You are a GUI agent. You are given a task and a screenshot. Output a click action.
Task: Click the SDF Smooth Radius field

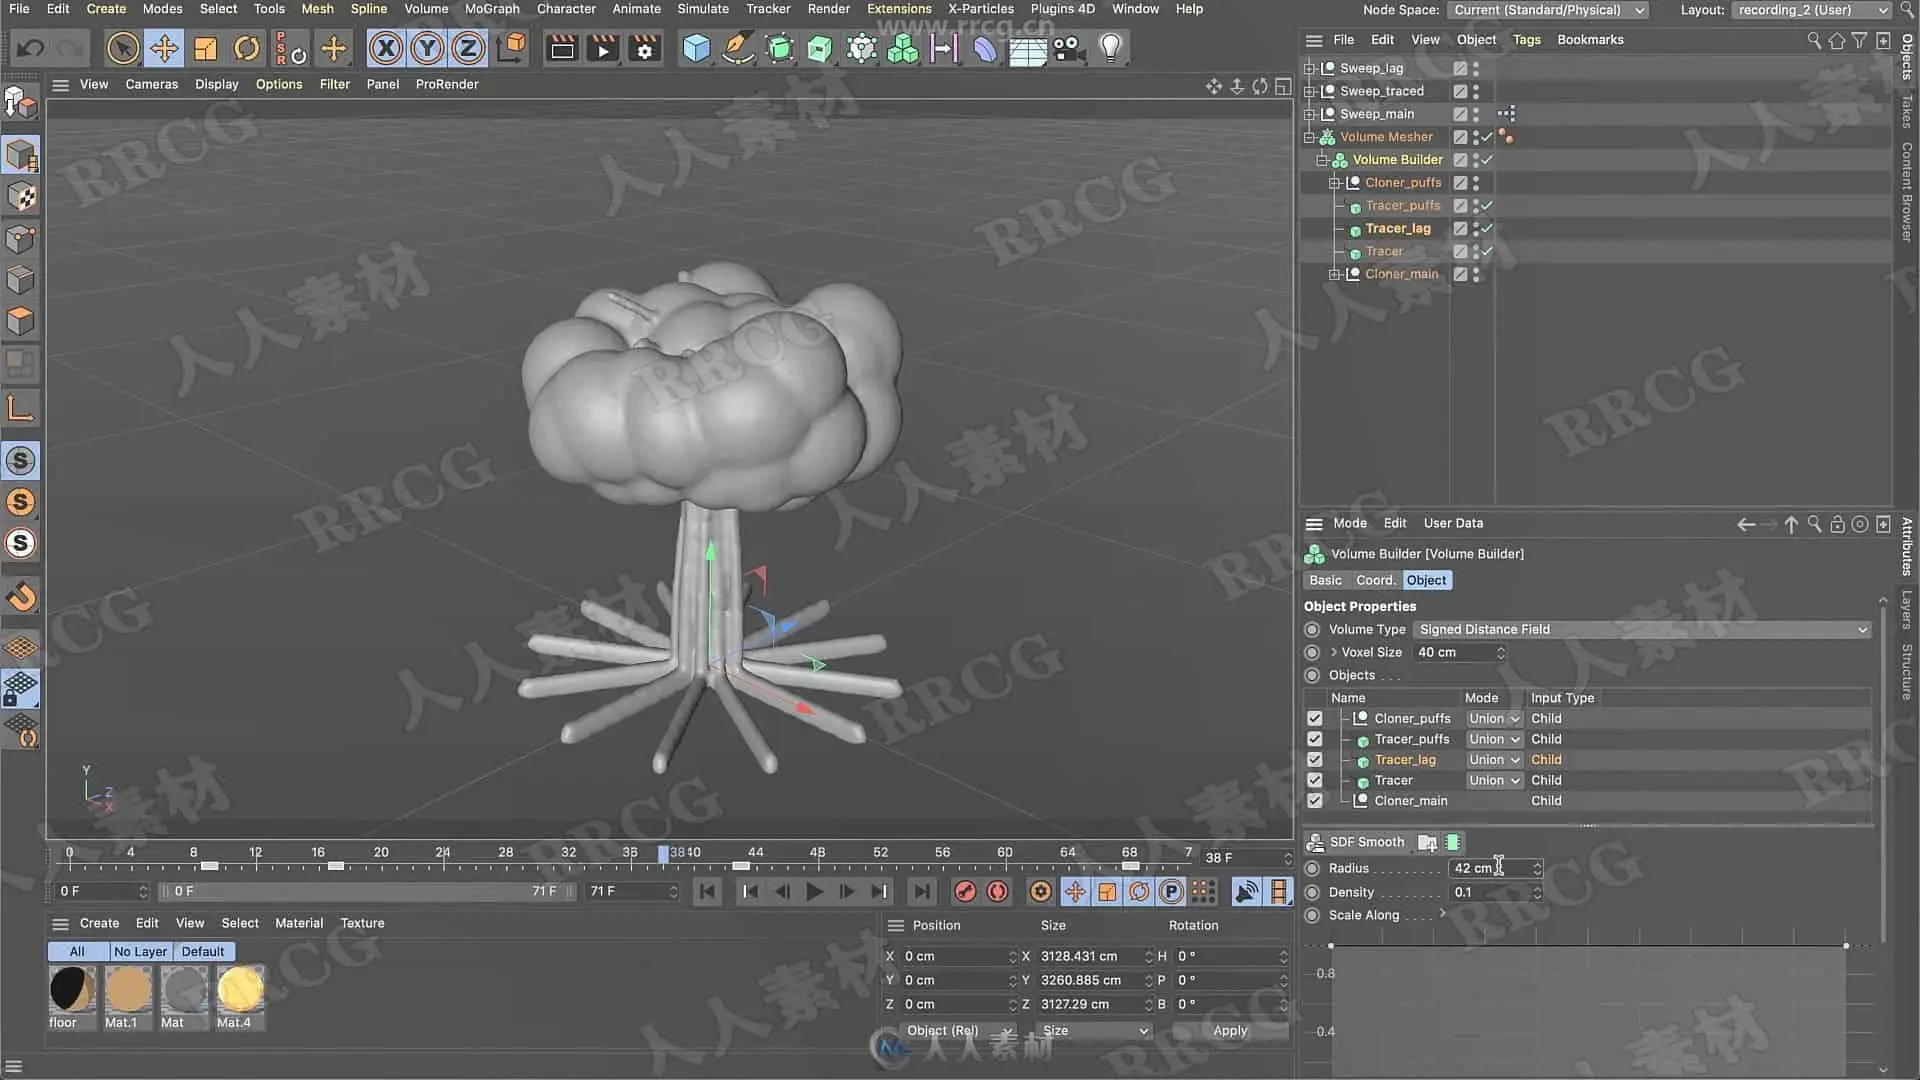coord(1489,868)
